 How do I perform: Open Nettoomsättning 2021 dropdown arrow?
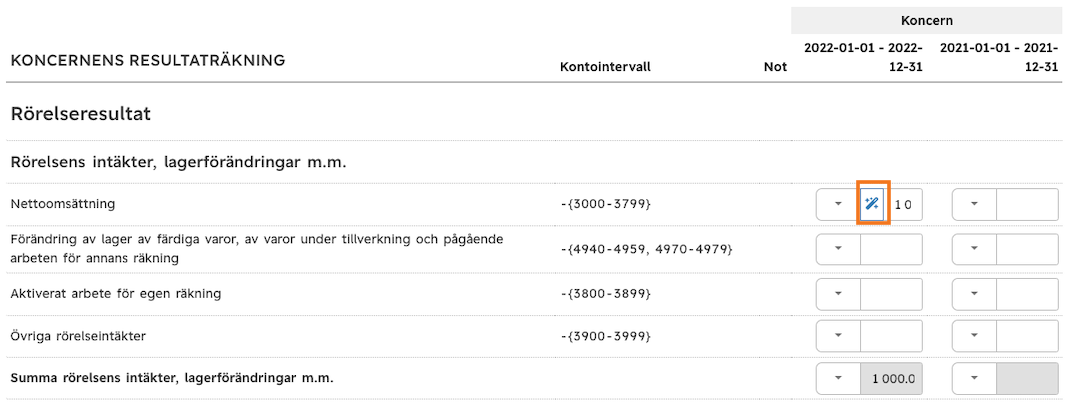[x=975, y=204]
